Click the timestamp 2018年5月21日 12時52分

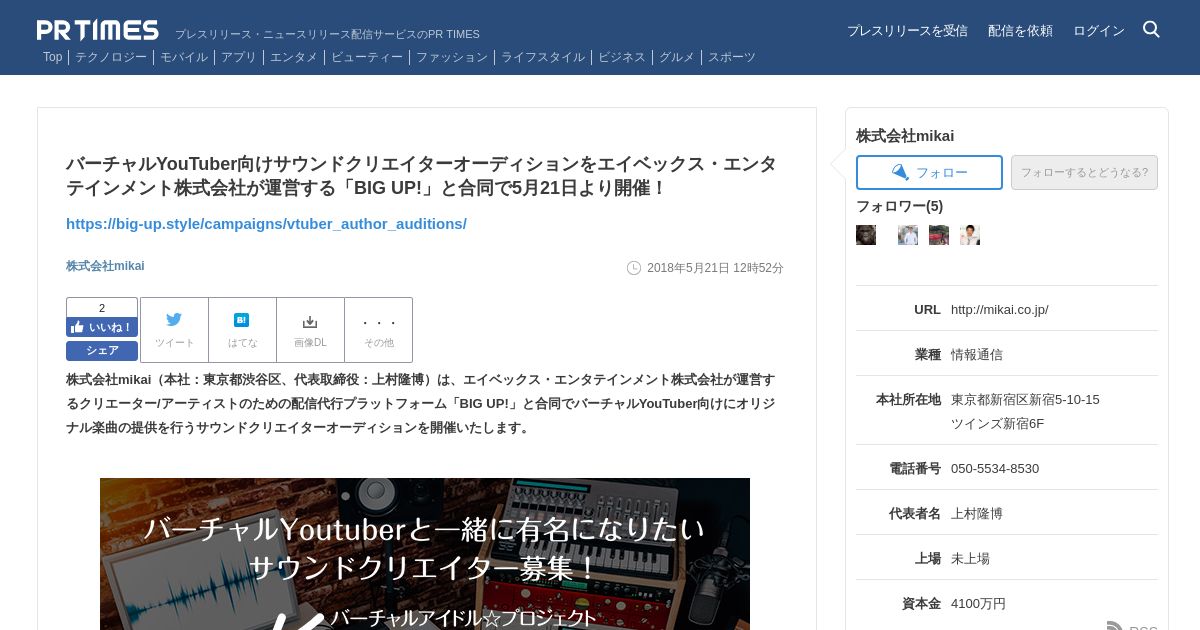pos(715,268)
